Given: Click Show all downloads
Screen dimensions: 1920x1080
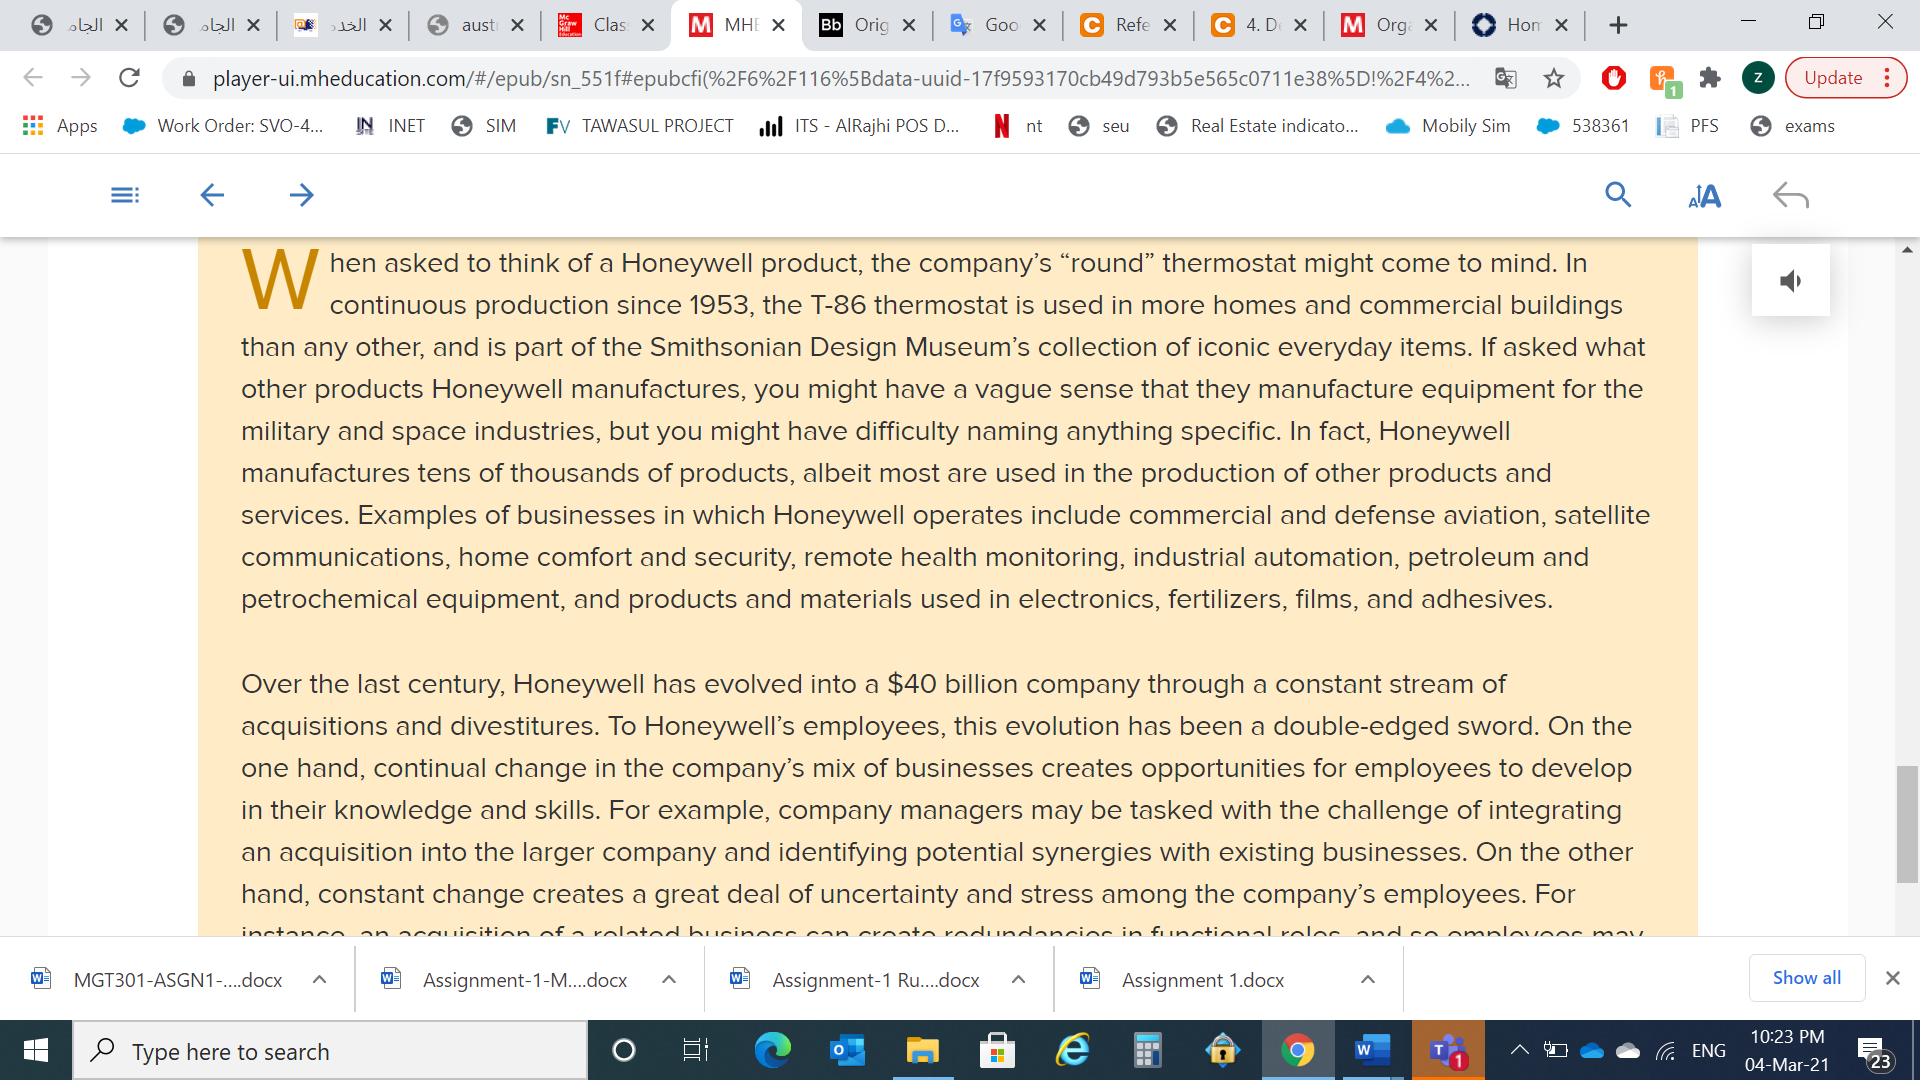Looking at the screenshot, I should click(x=1806, y=978).
